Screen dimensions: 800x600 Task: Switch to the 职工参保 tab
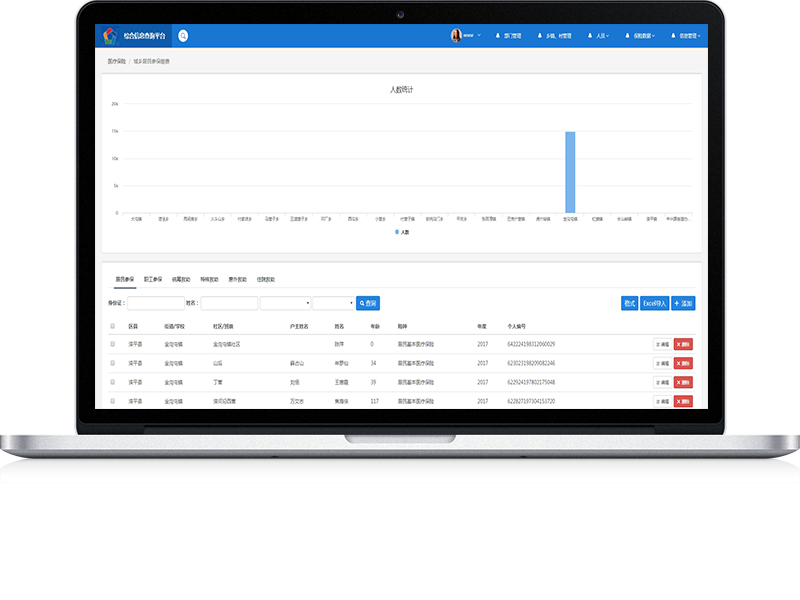pos(153,279)
